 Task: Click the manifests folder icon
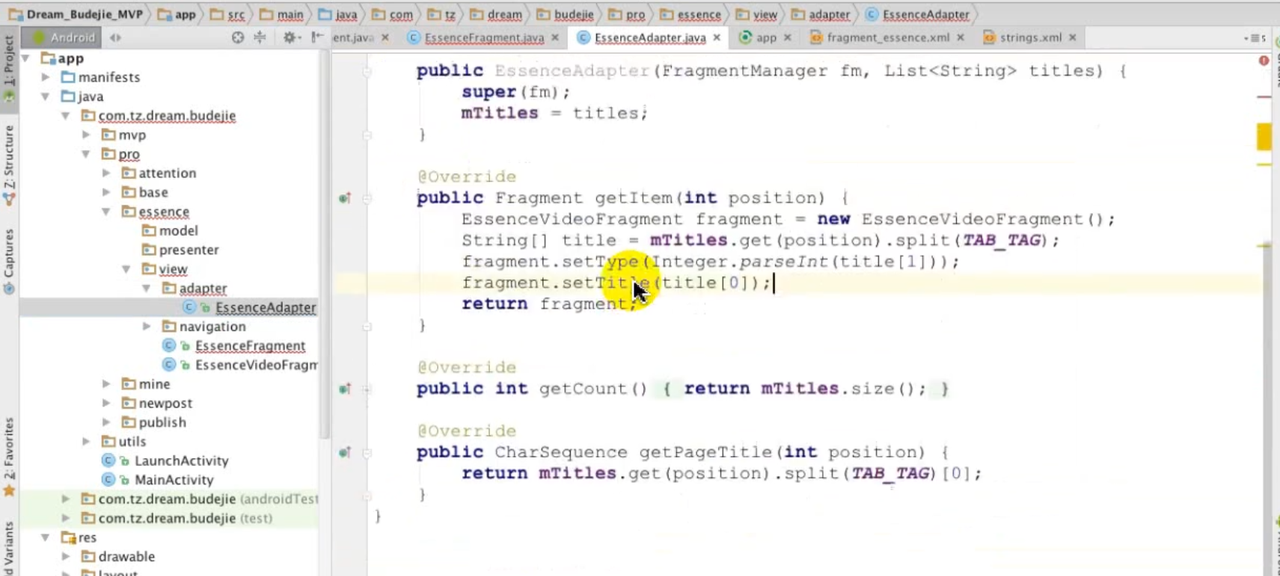point(68,77)
